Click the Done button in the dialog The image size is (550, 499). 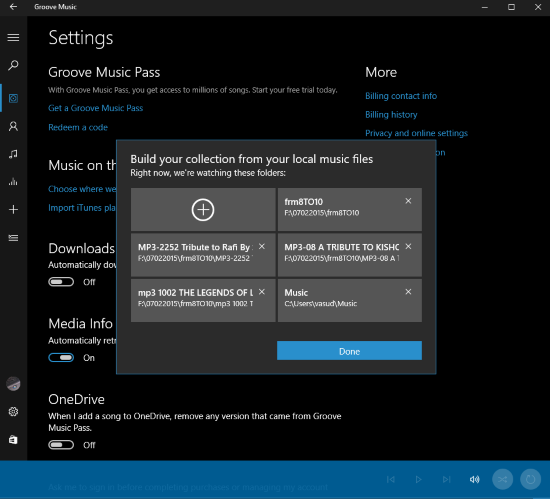pos(349,351)
